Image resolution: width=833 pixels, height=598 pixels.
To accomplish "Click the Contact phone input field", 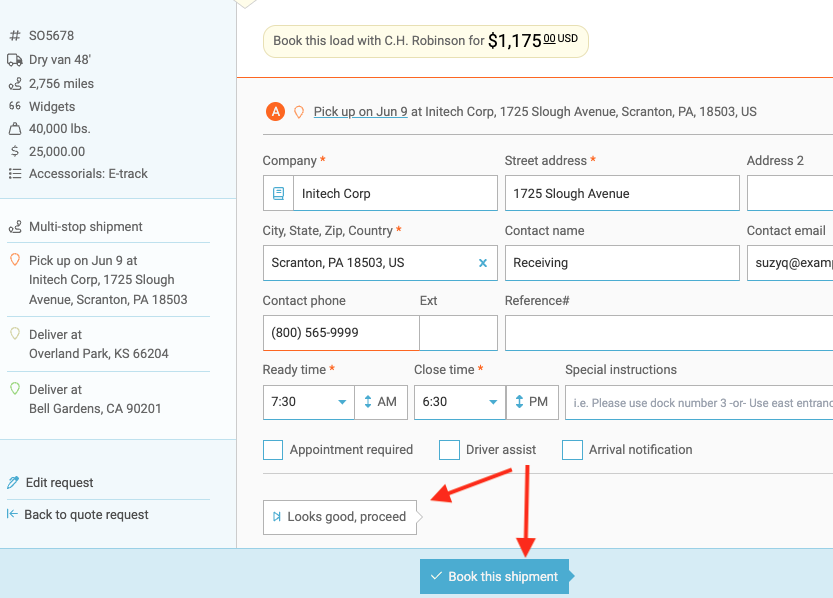I will (340, 333).
